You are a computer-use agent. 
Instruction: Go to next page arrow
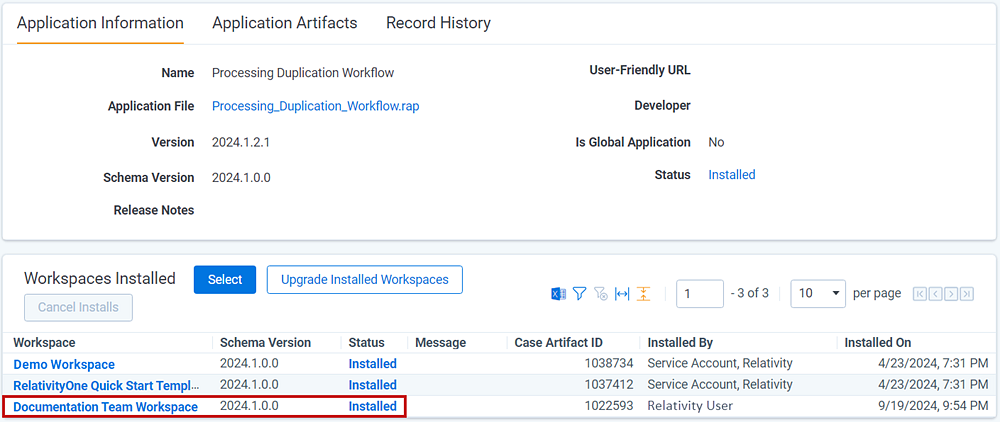pyautogui.click(x=952, y=293)
